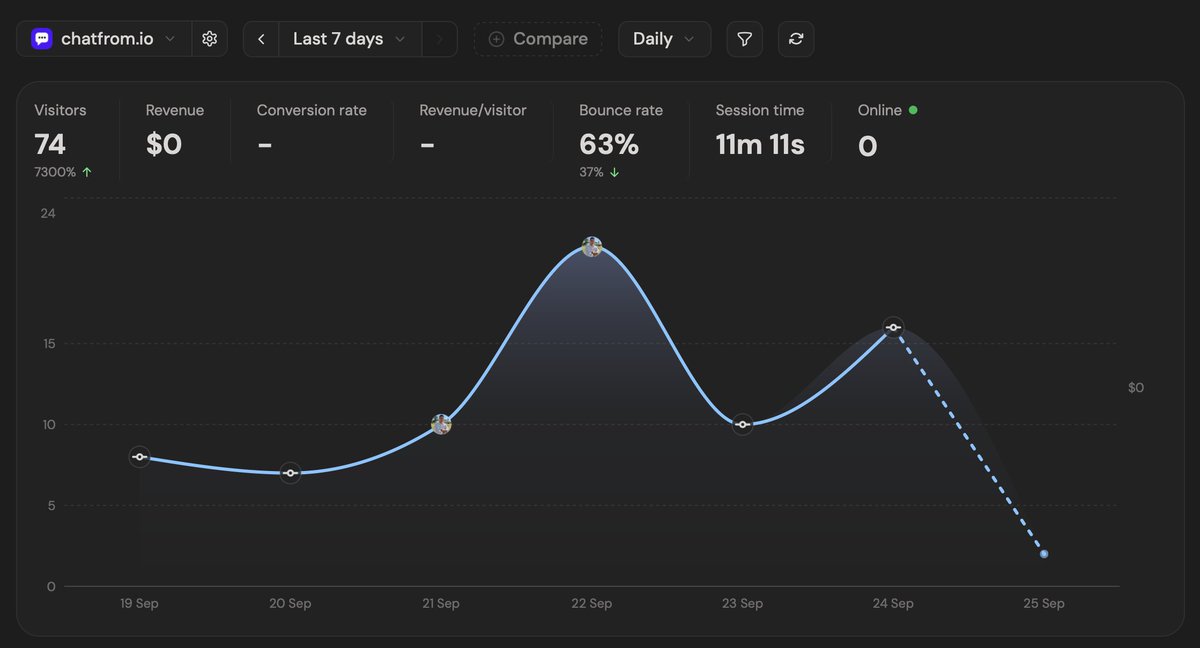Screen dimensions: 1200x648
Task: Open the chatfrom.io site selector dropdown
Action: click(104, 39)
